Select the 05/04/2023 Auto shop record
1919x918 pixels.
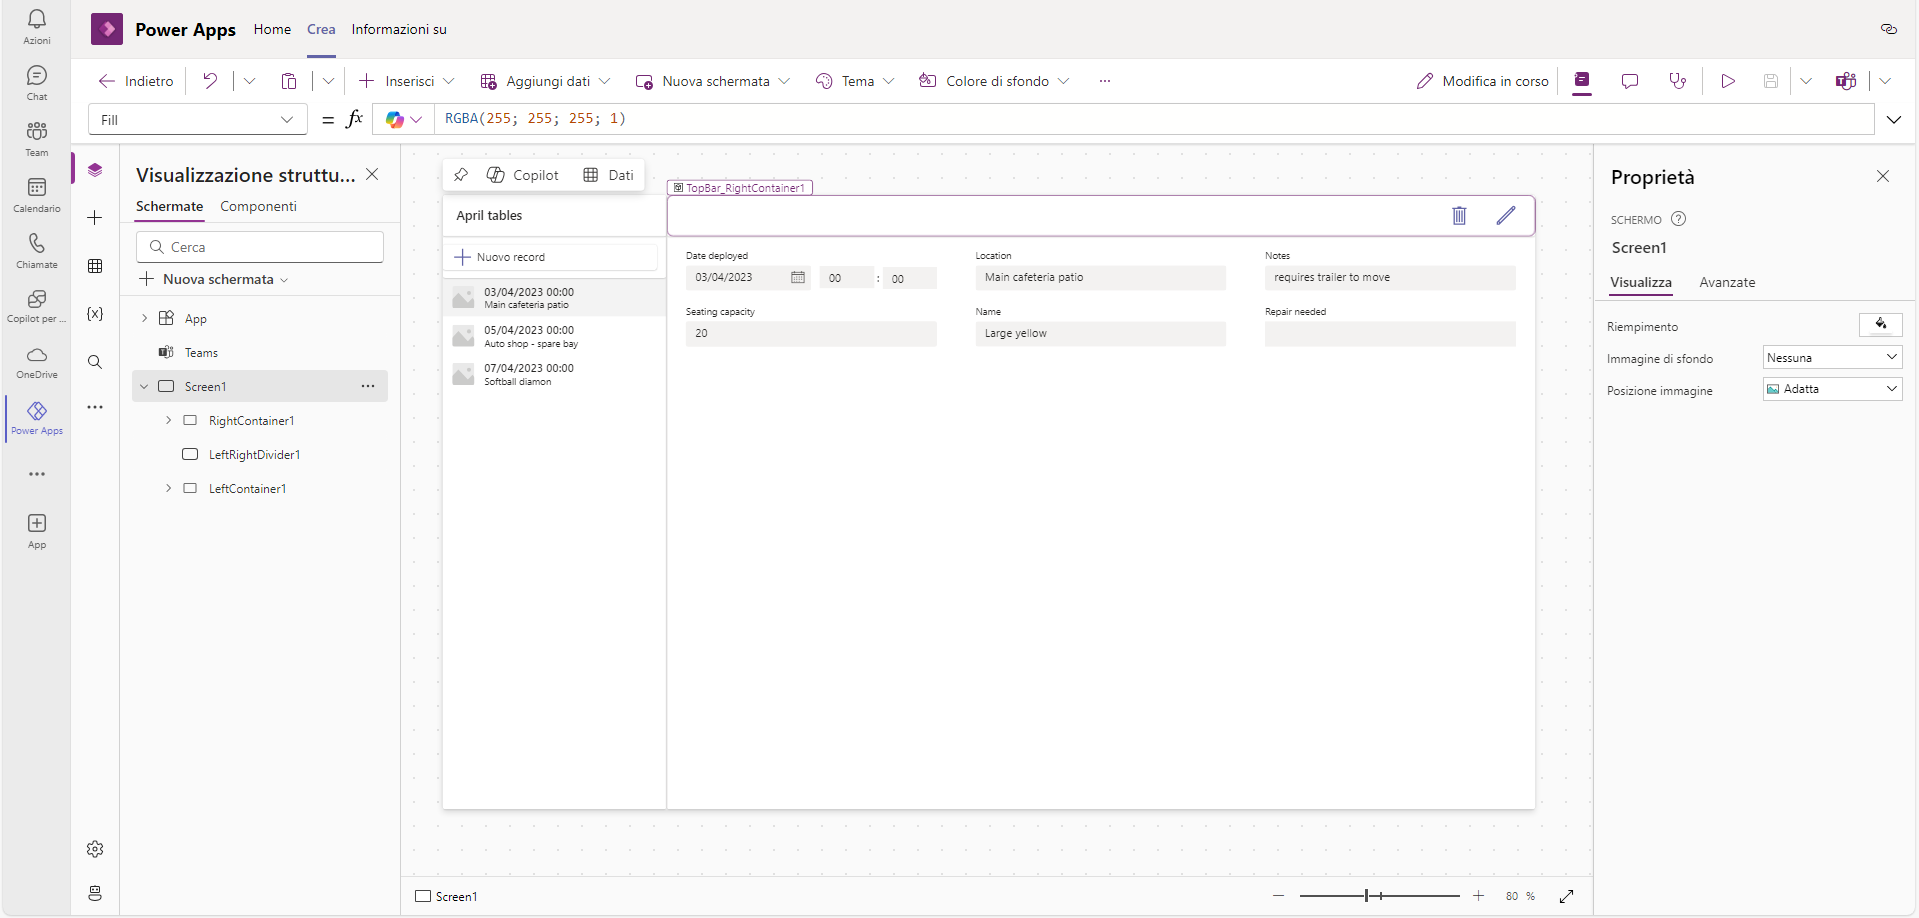pyautogui.click(x=554, y=336)
